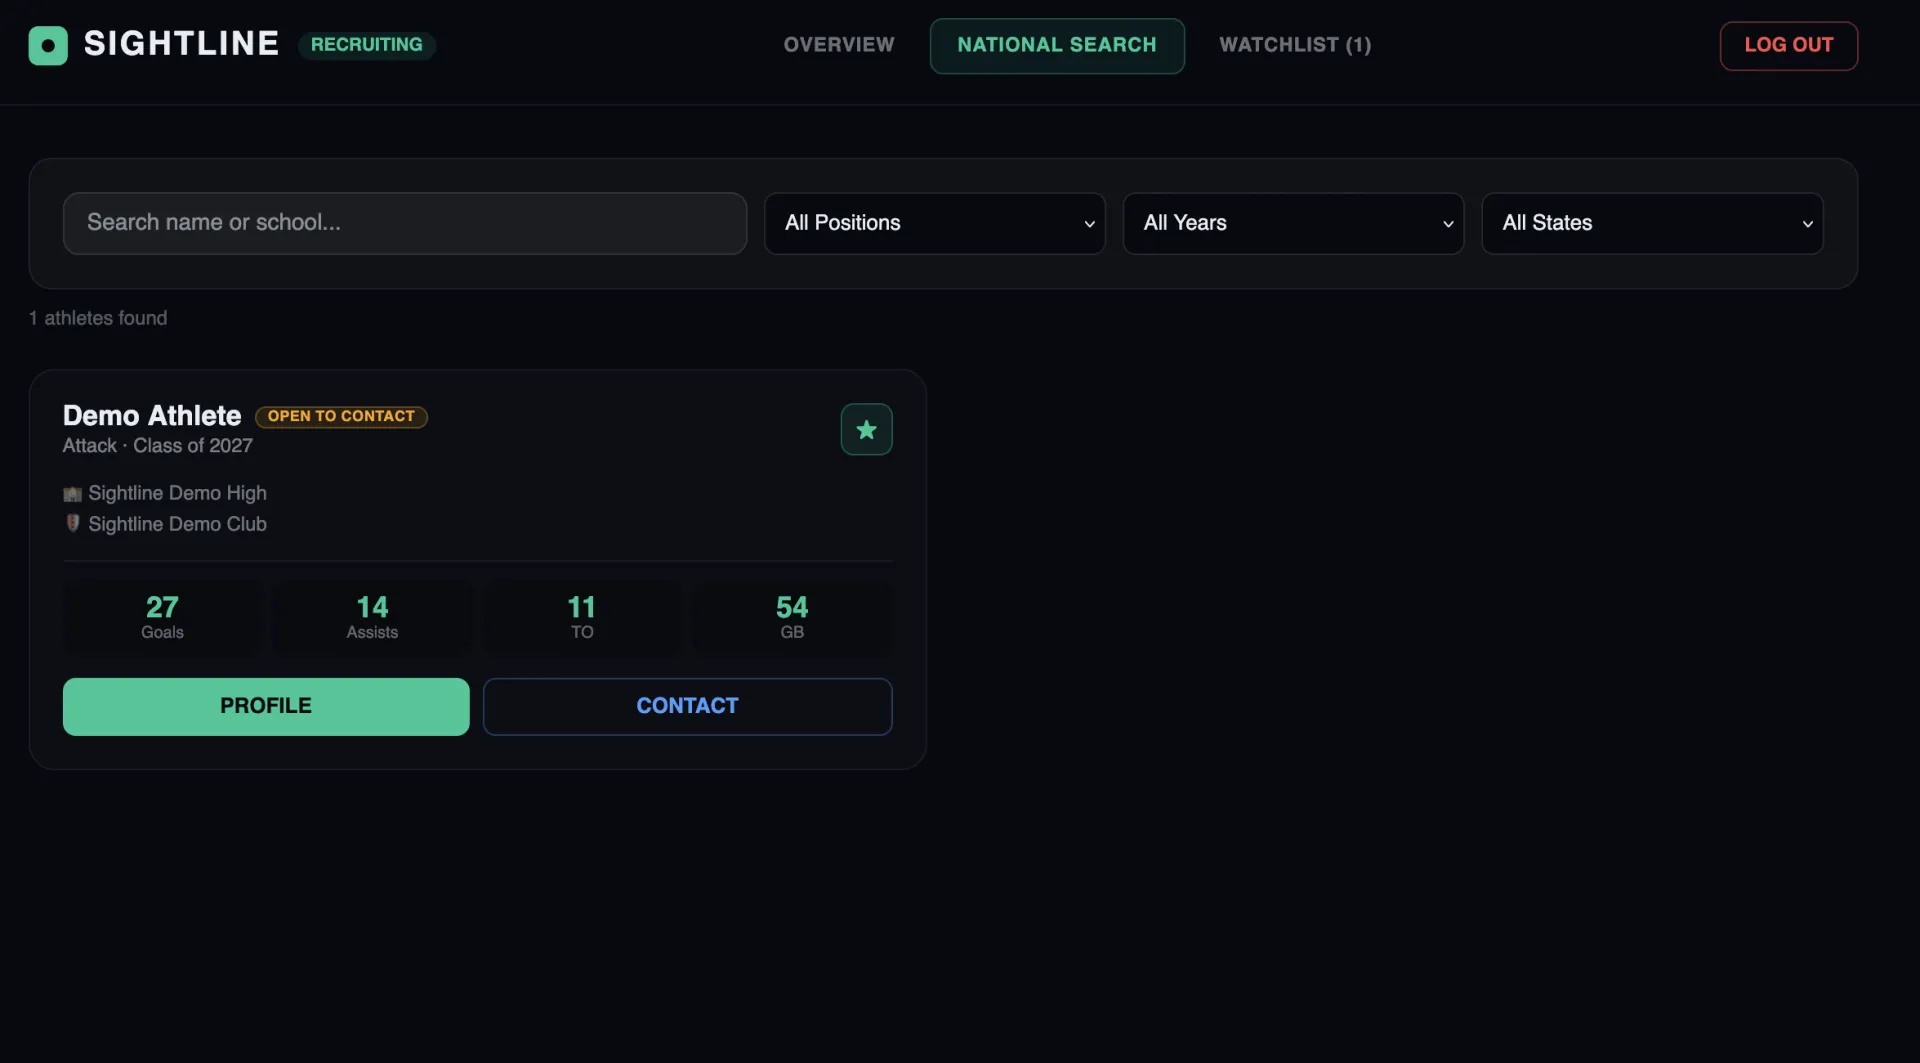Click the 27 Goals stat tile
The width and height of the screenshot is (1920, 1063).
[x=162, y=617]
